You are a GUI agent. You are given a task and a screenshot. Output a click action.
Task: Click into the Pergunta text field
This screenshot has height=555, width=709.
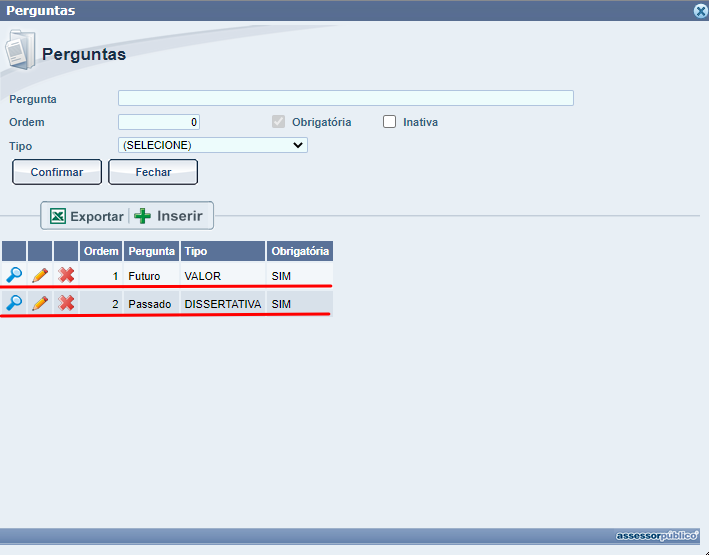click(x=345, y=98)
